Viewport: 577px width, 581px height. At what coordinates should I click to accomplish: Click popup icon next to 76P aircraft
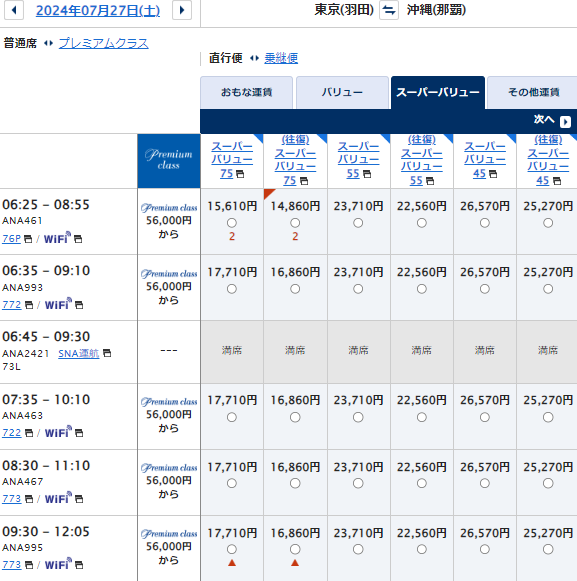click(x=28, y=239)
